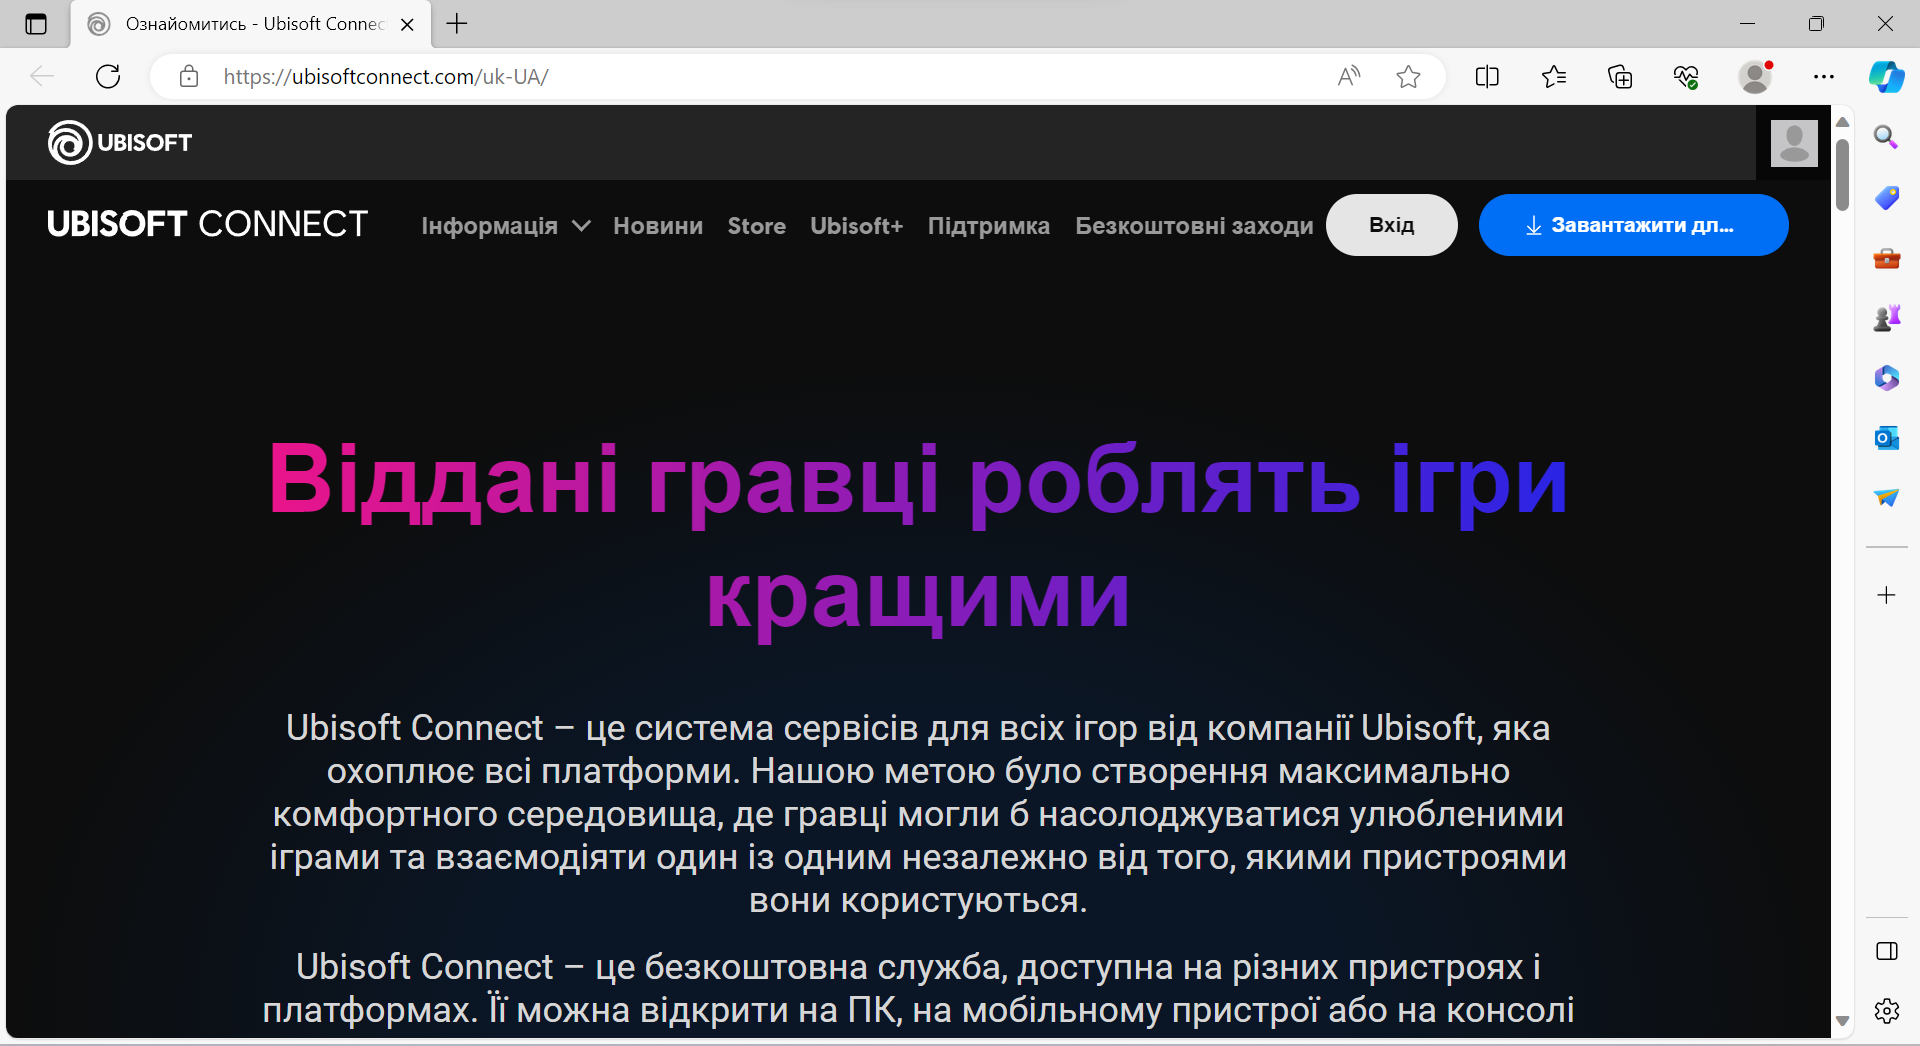The width and height of the screenshot is (1920, 1046).
Task: Open the Games chess sidebar icon
Action: point(1886,318)
